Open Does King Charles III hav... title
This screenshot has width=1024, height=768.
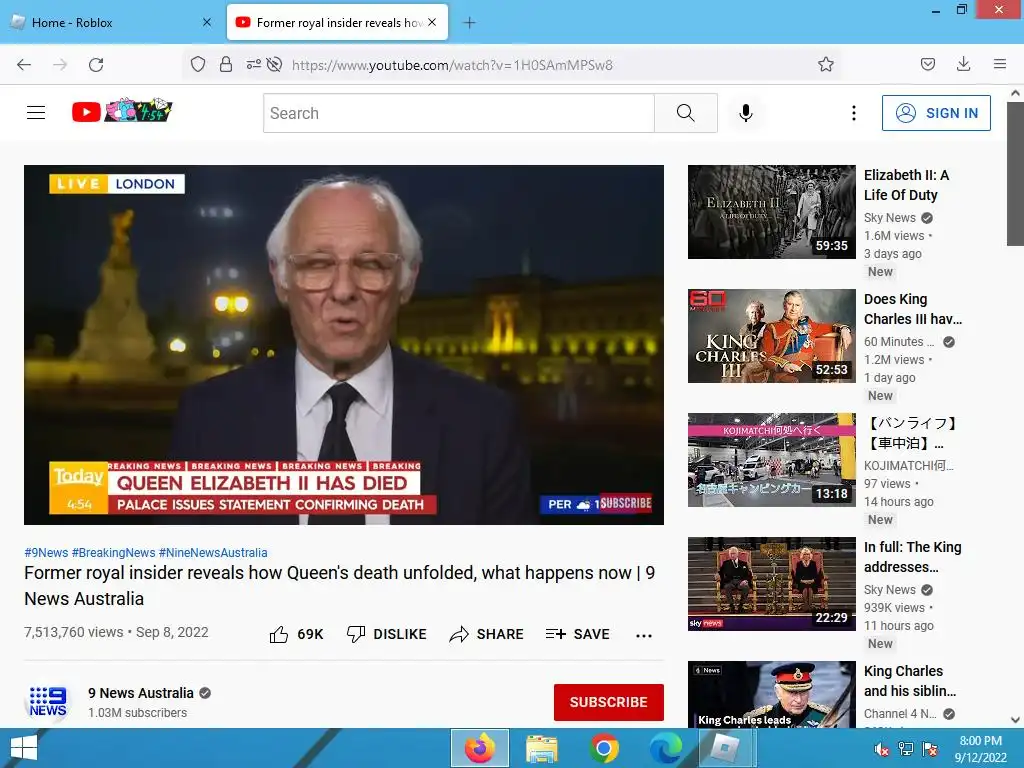point(913,309)
